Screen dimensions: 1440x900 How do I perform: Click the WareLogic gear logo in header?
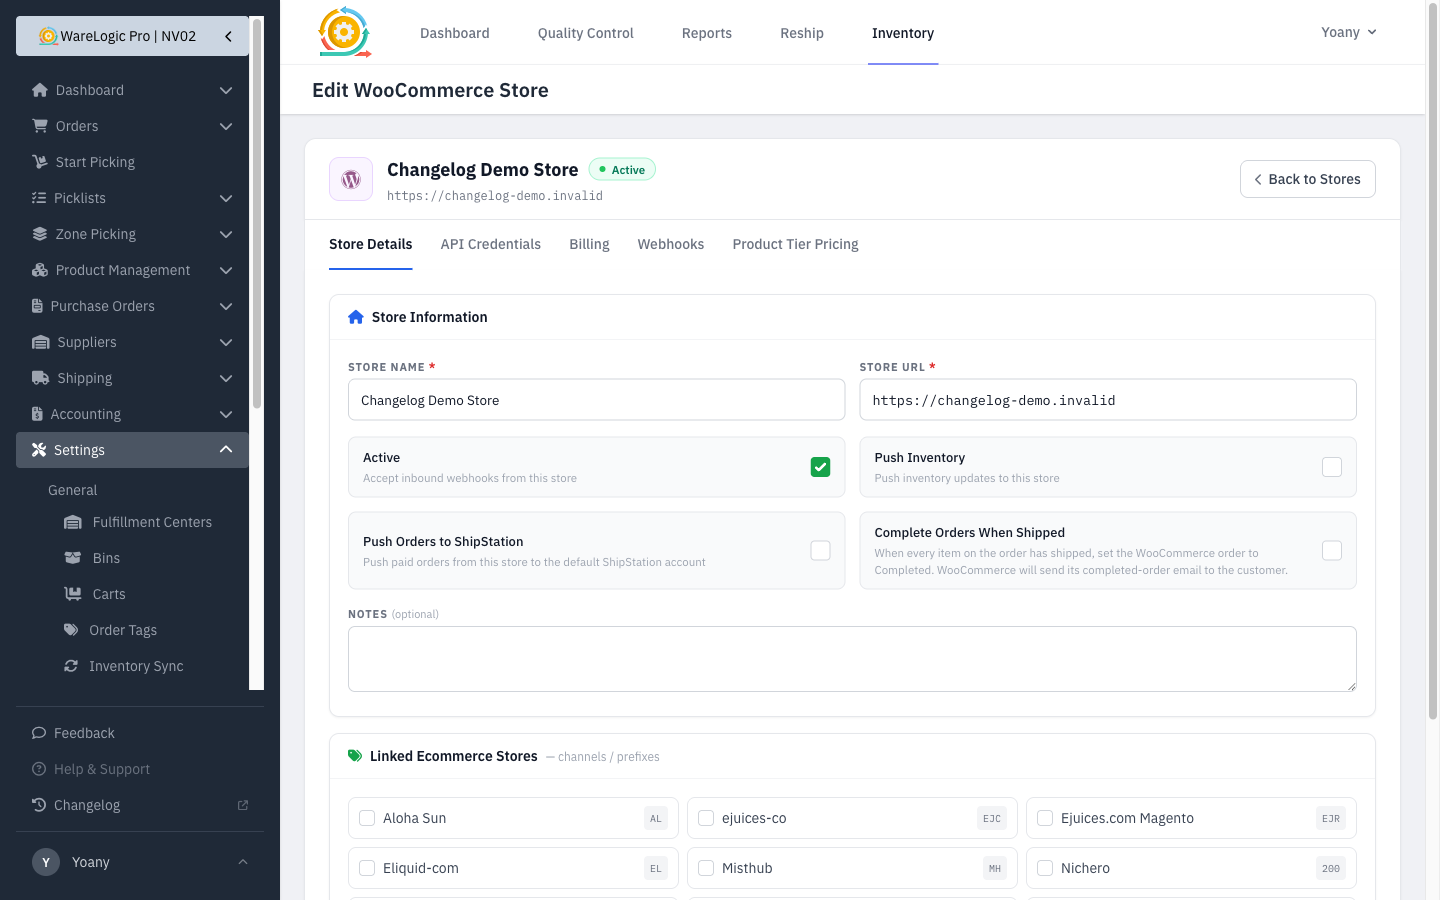344,32
